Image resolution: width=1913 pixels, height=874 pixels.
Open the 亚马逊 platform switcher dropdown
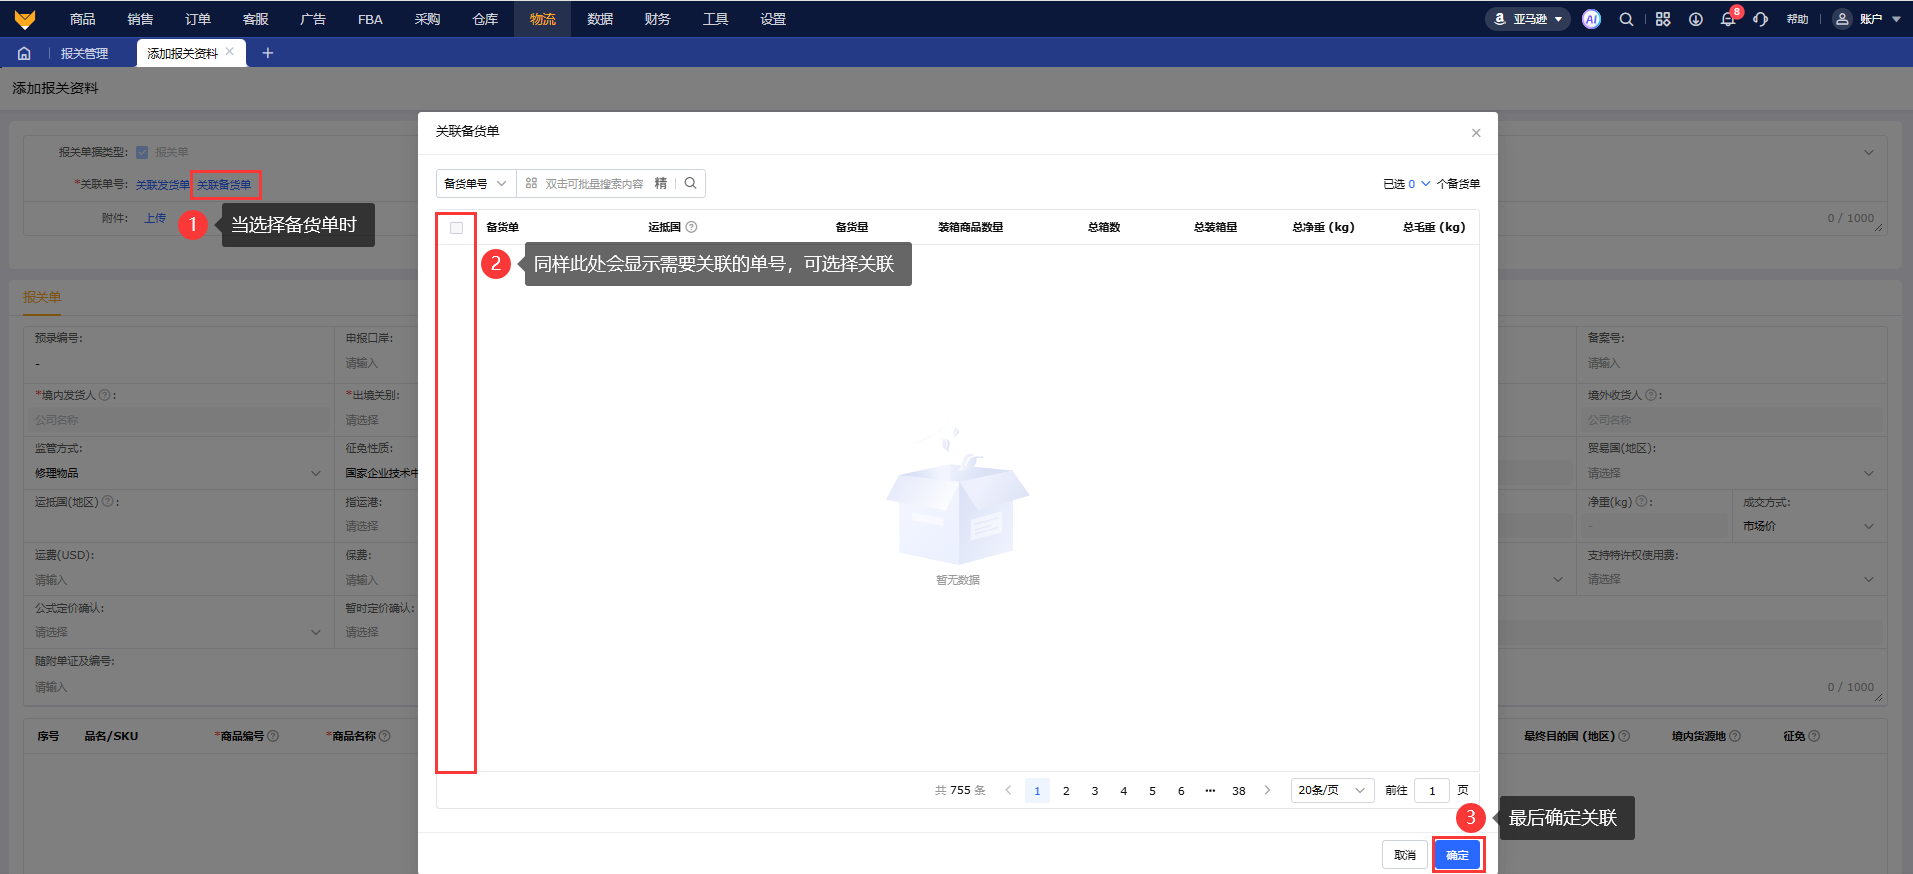click(1527, 19)
